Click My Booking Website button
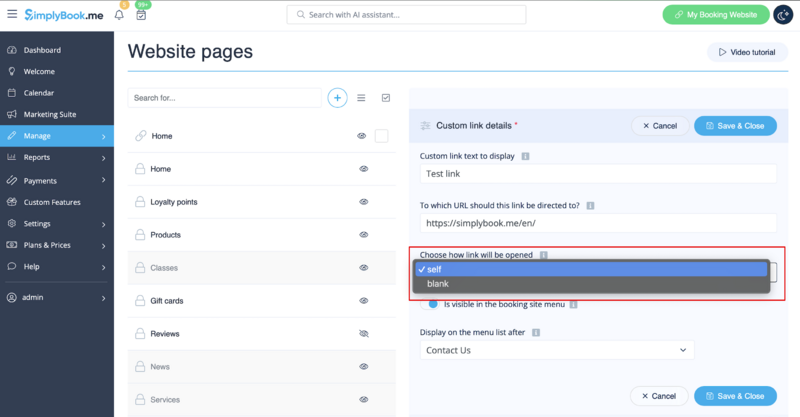Screen dimensions: 800x417 (716, 15)
